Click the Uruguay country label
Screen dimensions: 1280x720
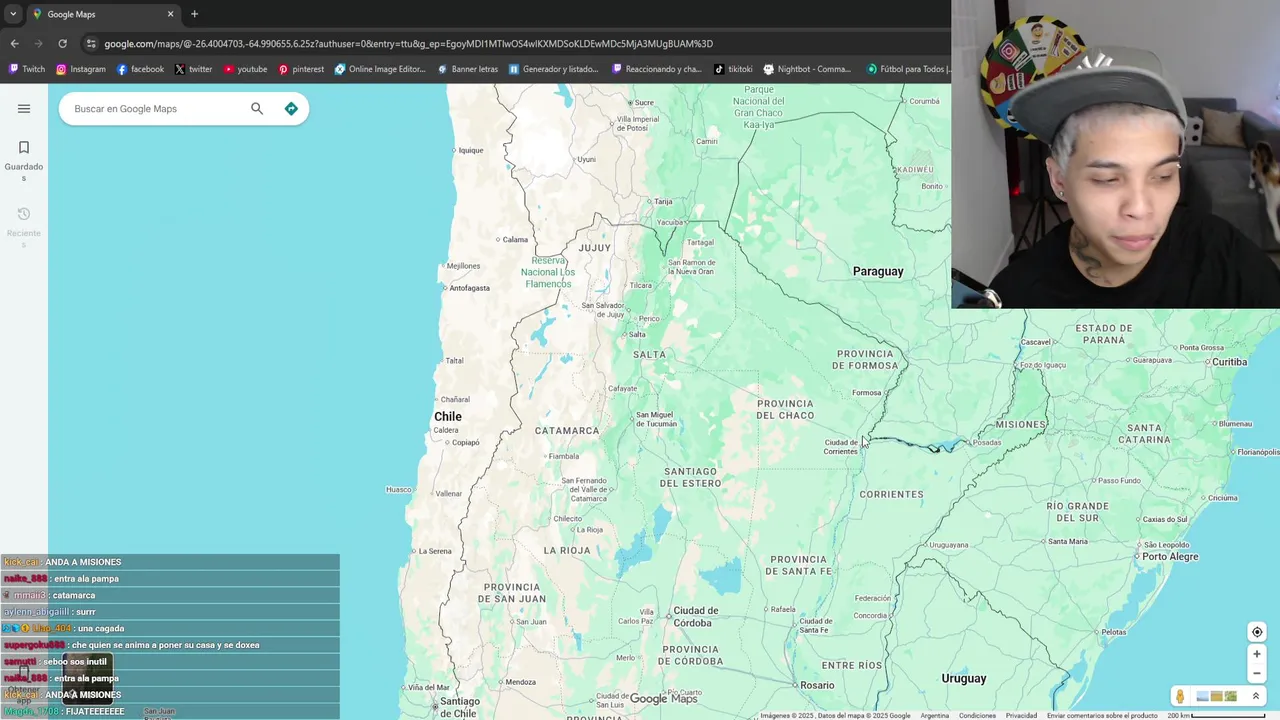click(964, 678)
